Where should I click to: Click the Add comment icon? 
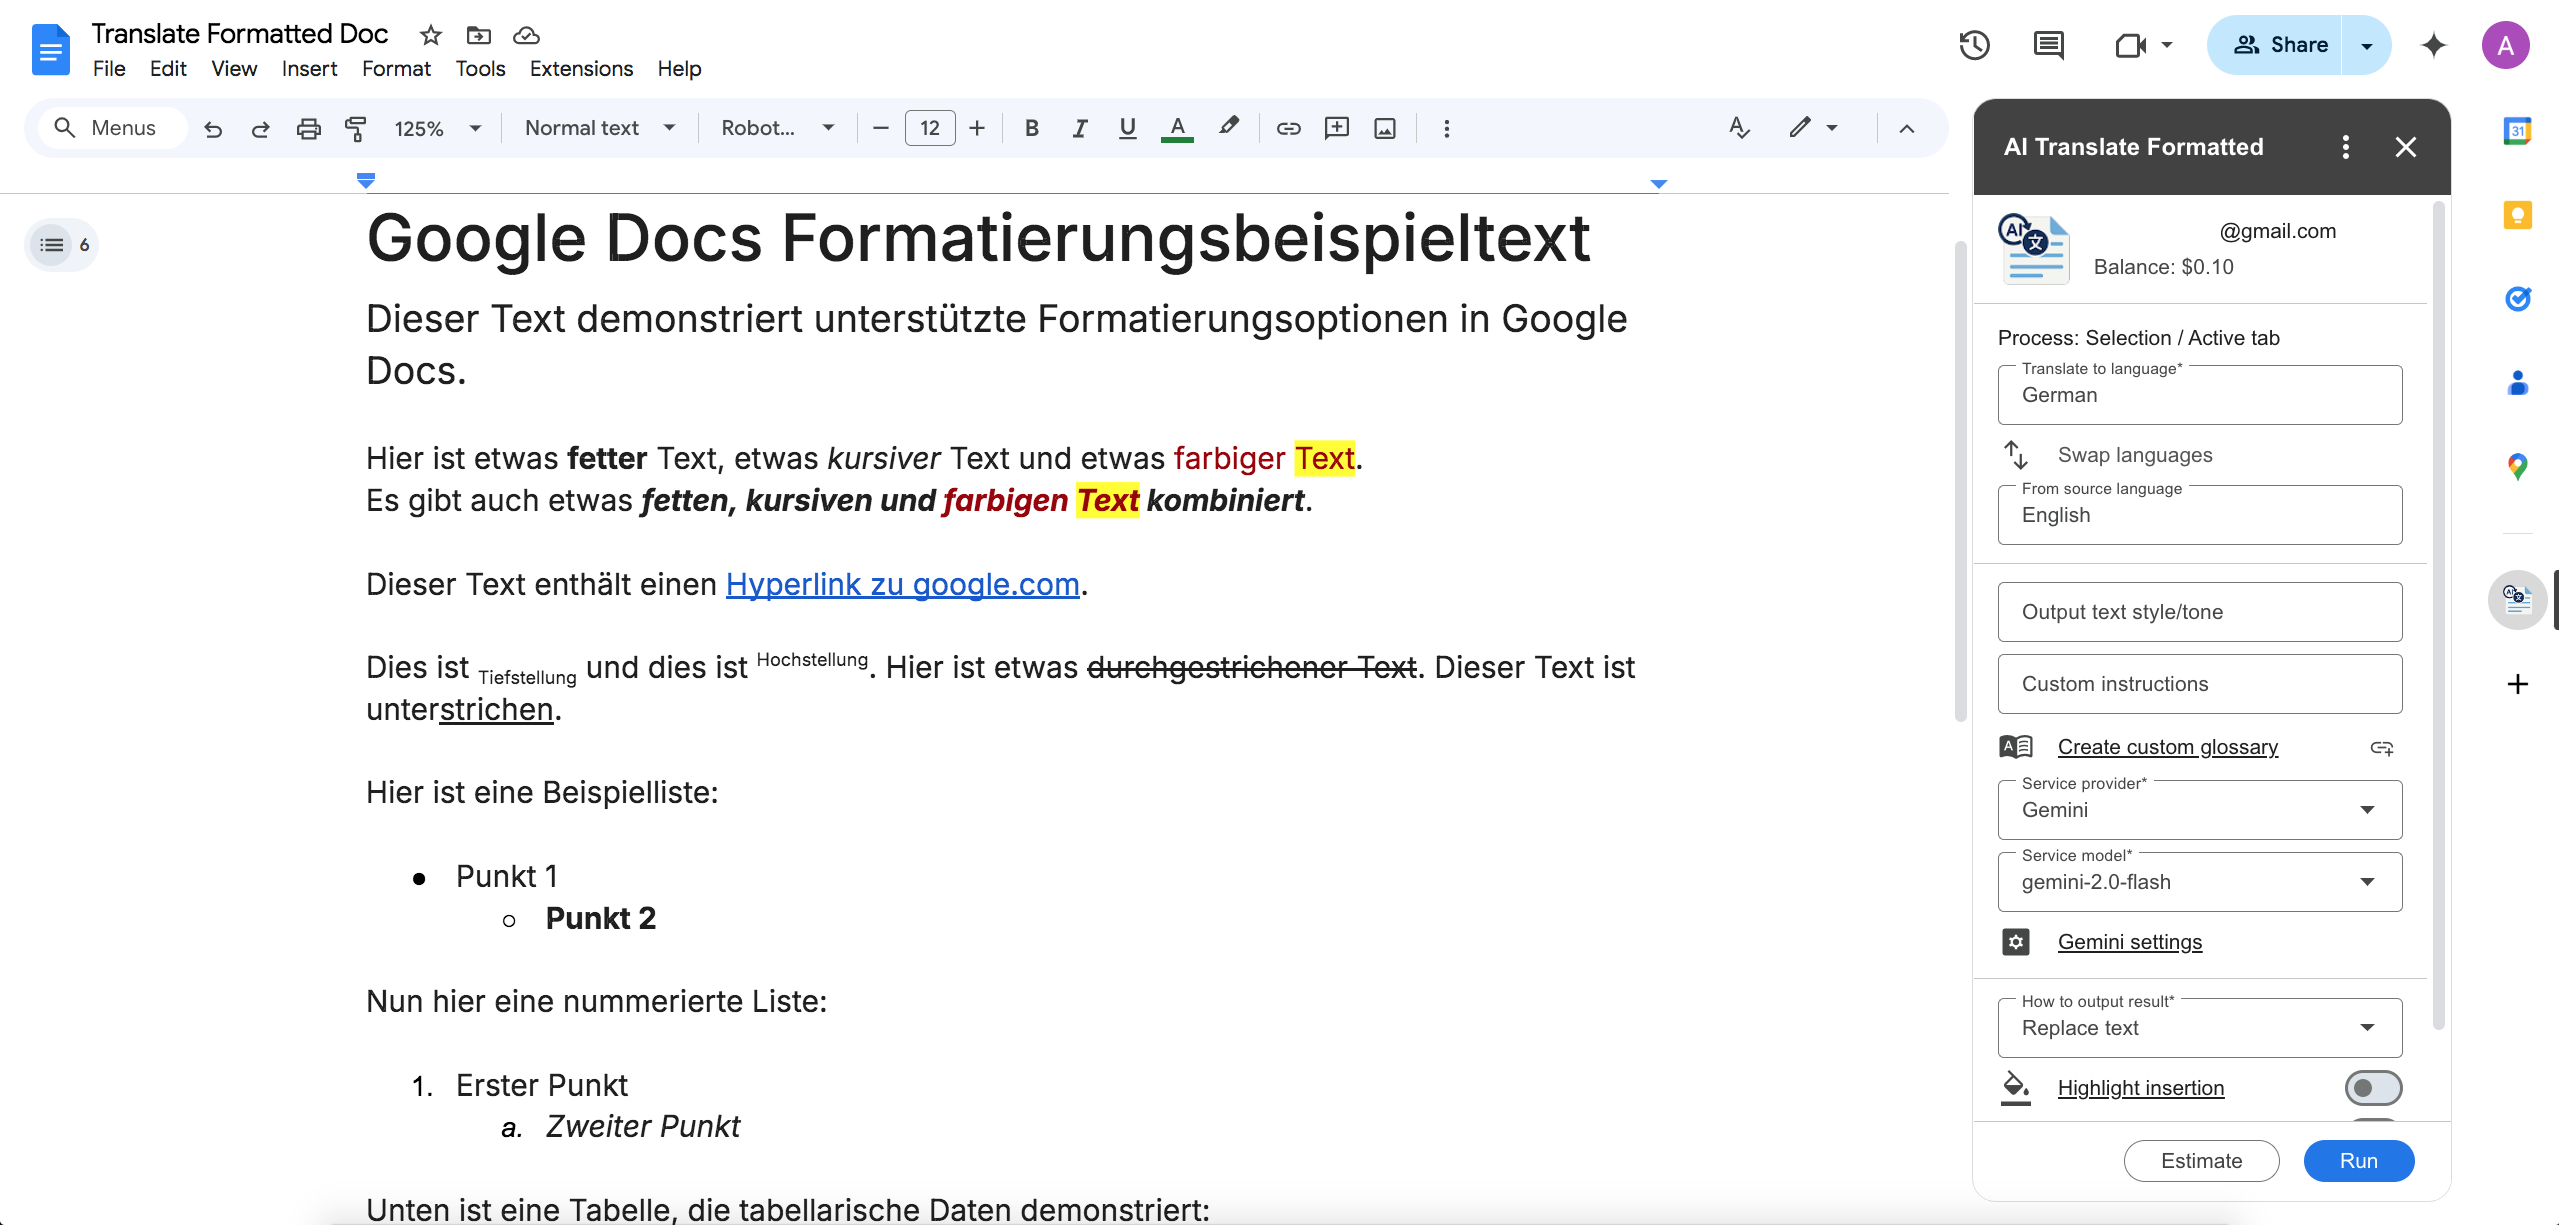1337,128
